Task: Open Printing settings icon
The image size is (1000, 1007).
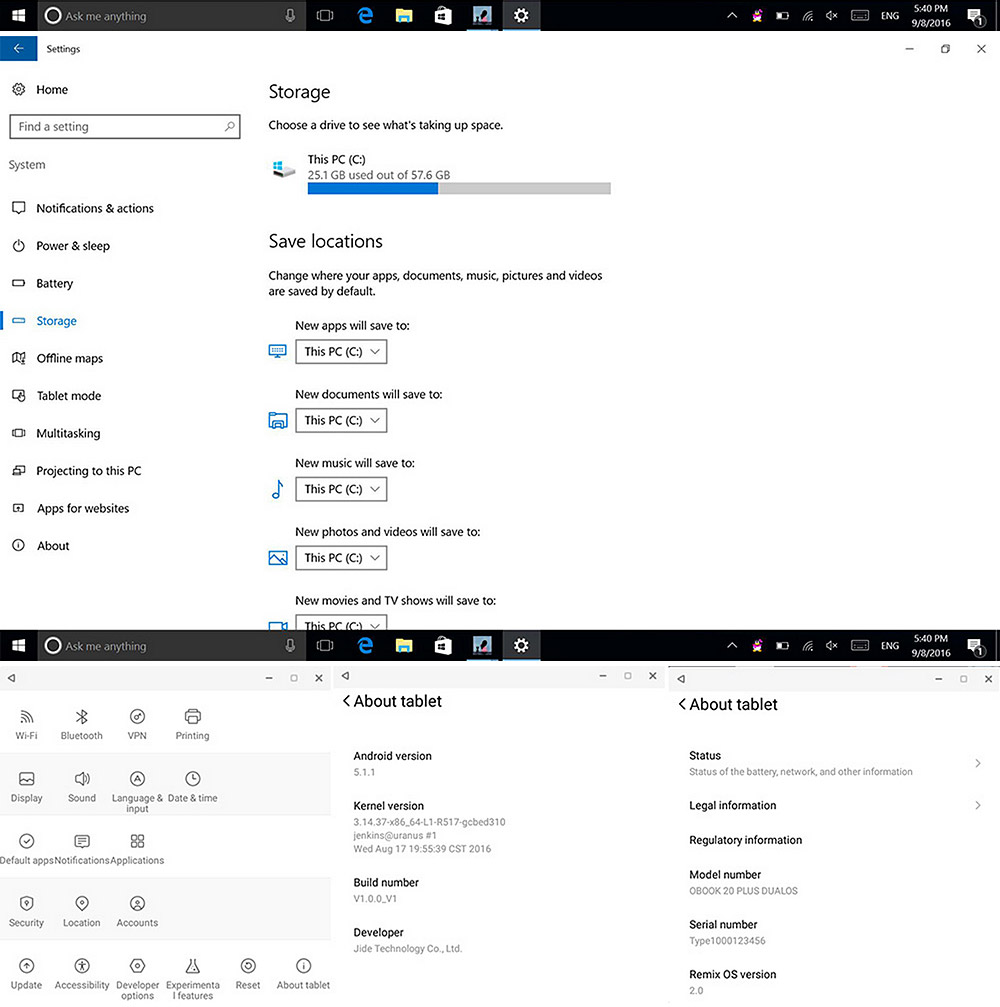Action: pyautogui.click(x=193, y=725)
